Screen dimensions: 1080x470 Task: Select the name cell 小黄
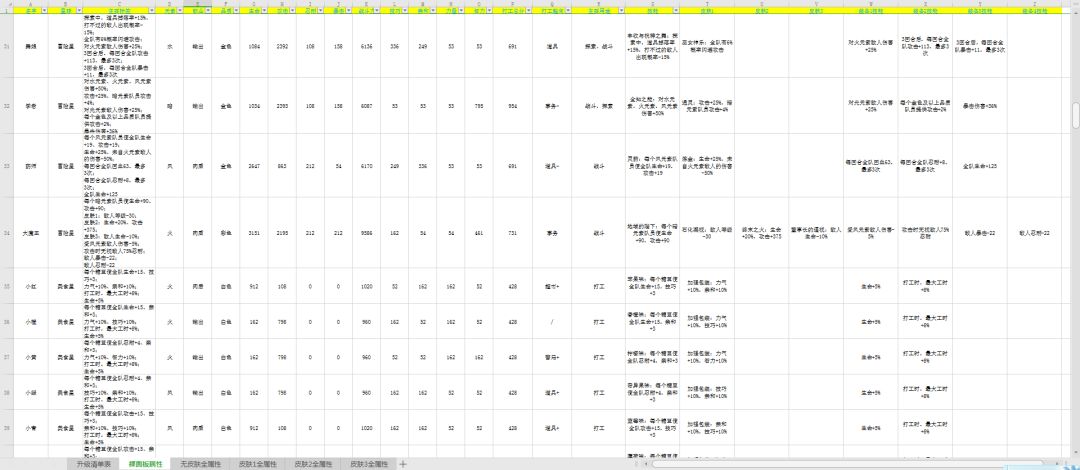tap(31, 357)
